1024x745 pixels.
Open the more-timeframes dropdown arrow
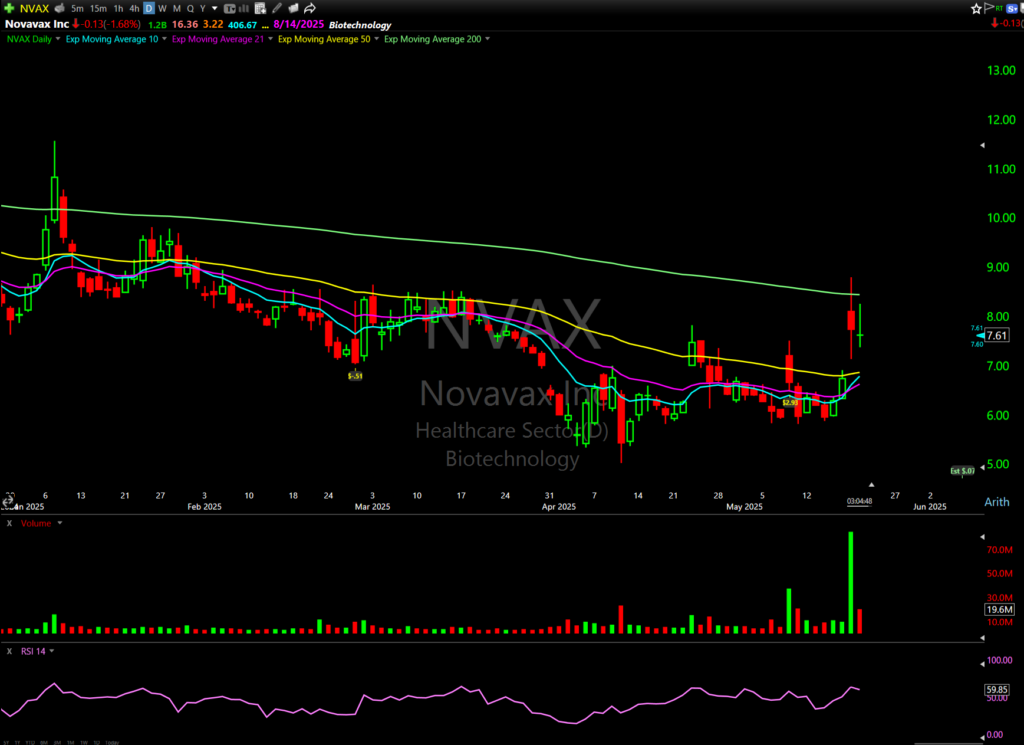tap(214, 8)
